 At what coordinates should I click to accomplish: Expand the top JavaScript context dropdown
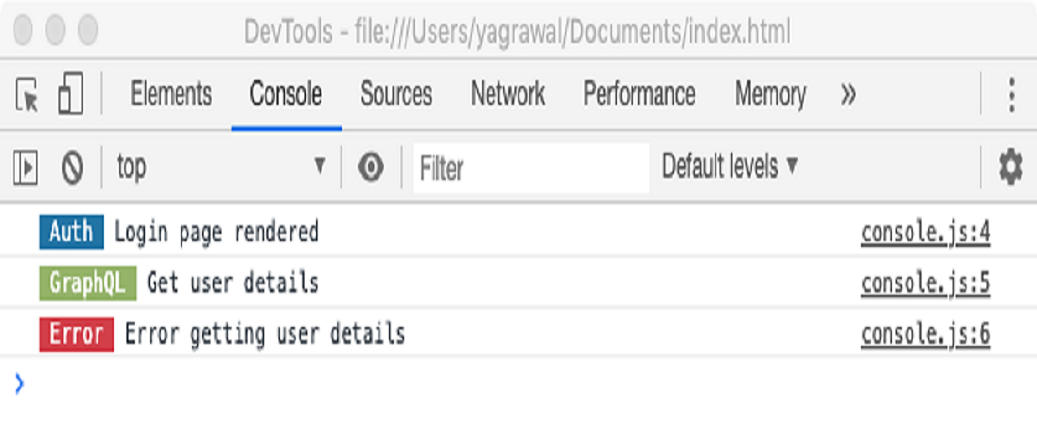(221, 167)
